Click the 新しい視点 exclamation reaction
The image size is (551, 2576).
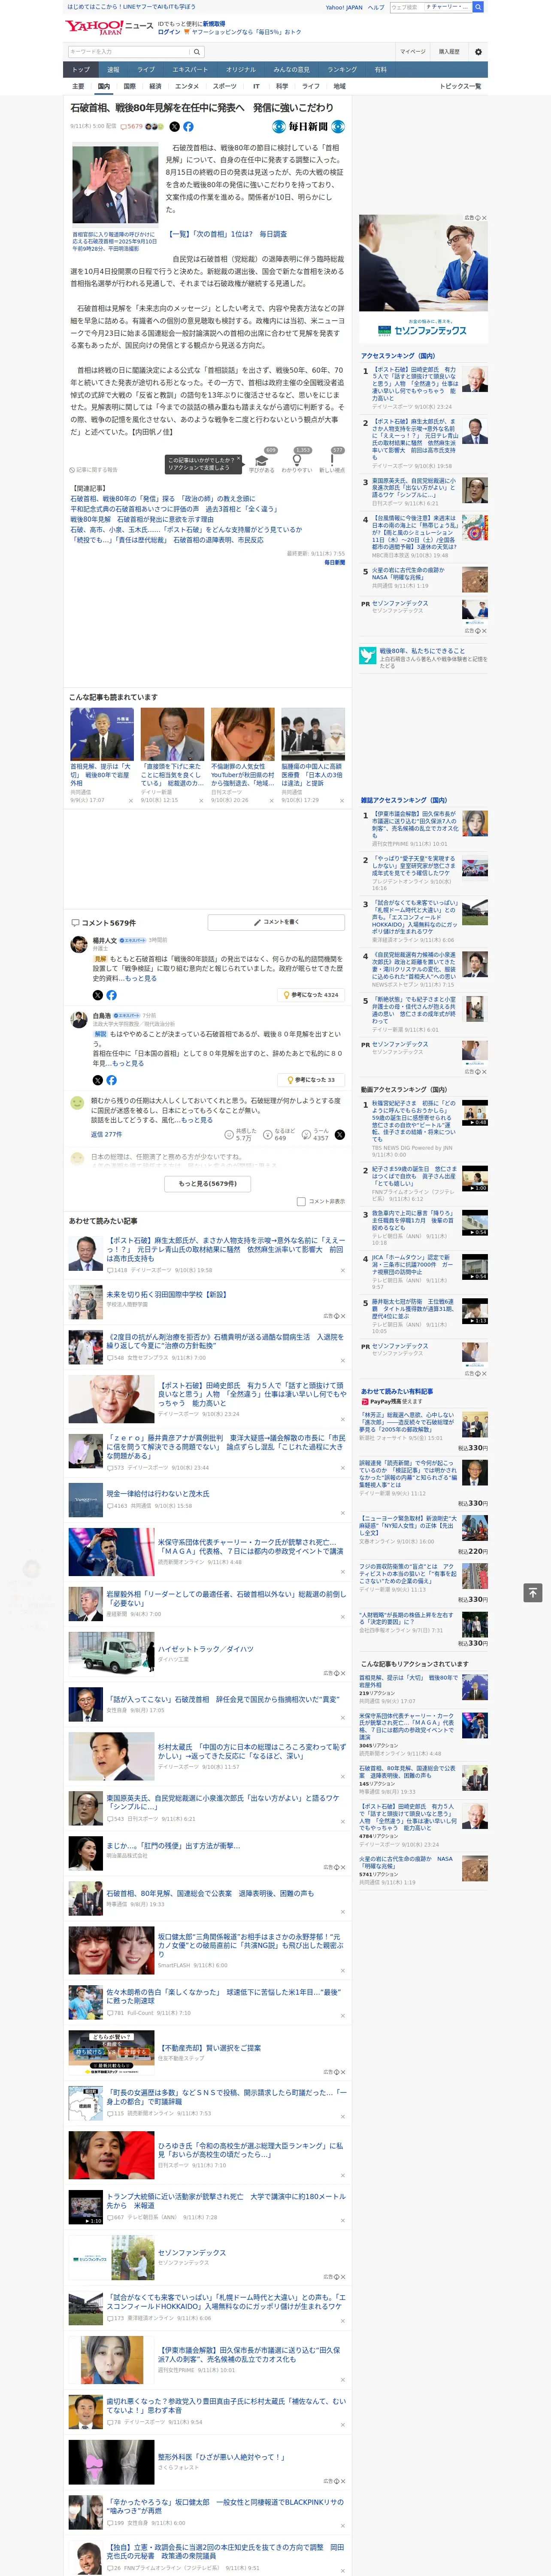coord(332,460)
